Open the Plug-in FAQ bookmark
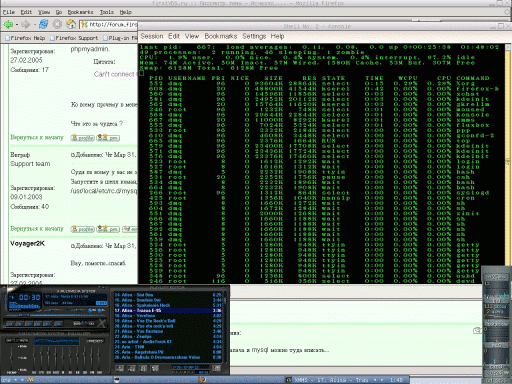The height and width of the screenshot is (384, 512). tap(120, 38)
